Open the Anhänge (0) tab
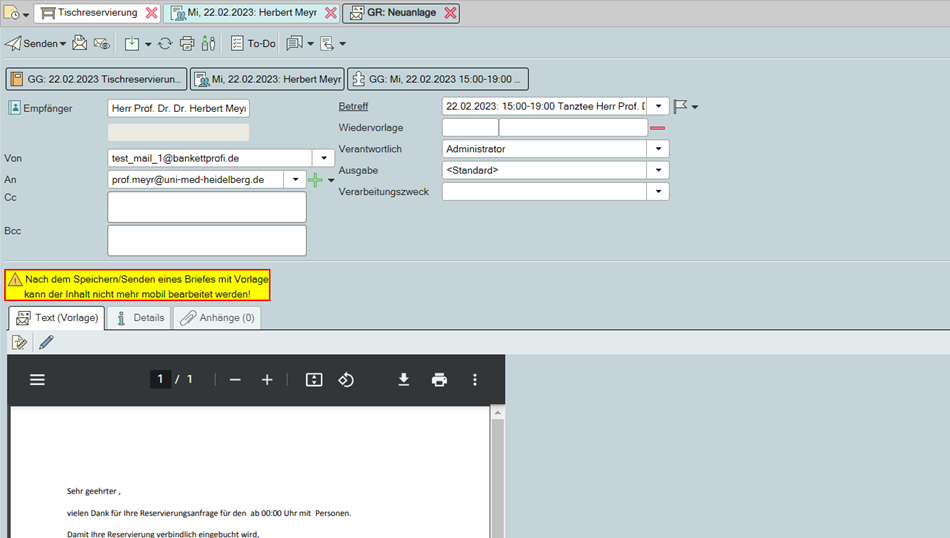The width and height of the screenshot is (950, 538). [217, 318]
